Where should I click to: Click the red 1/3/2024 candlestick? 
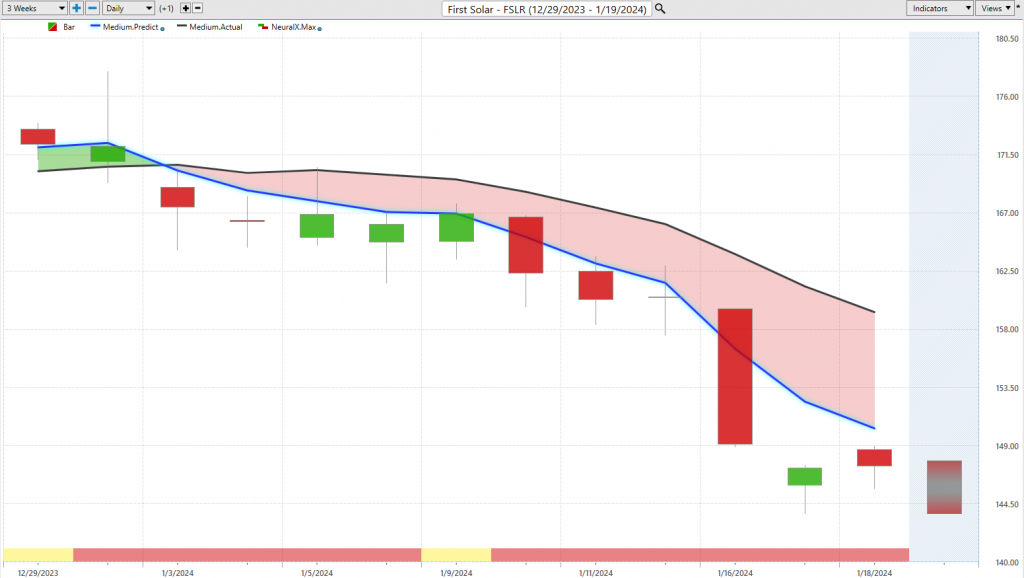[178, 197]
